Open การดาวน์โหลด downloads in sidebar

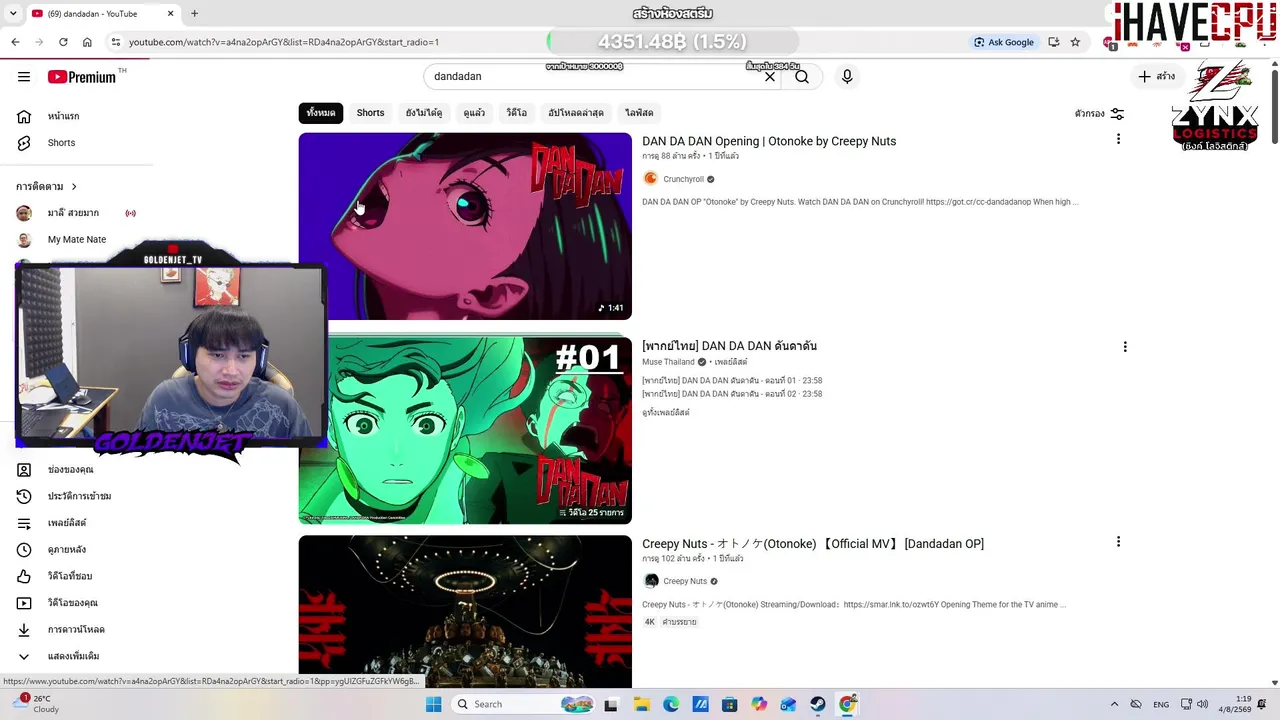[76, 630]
